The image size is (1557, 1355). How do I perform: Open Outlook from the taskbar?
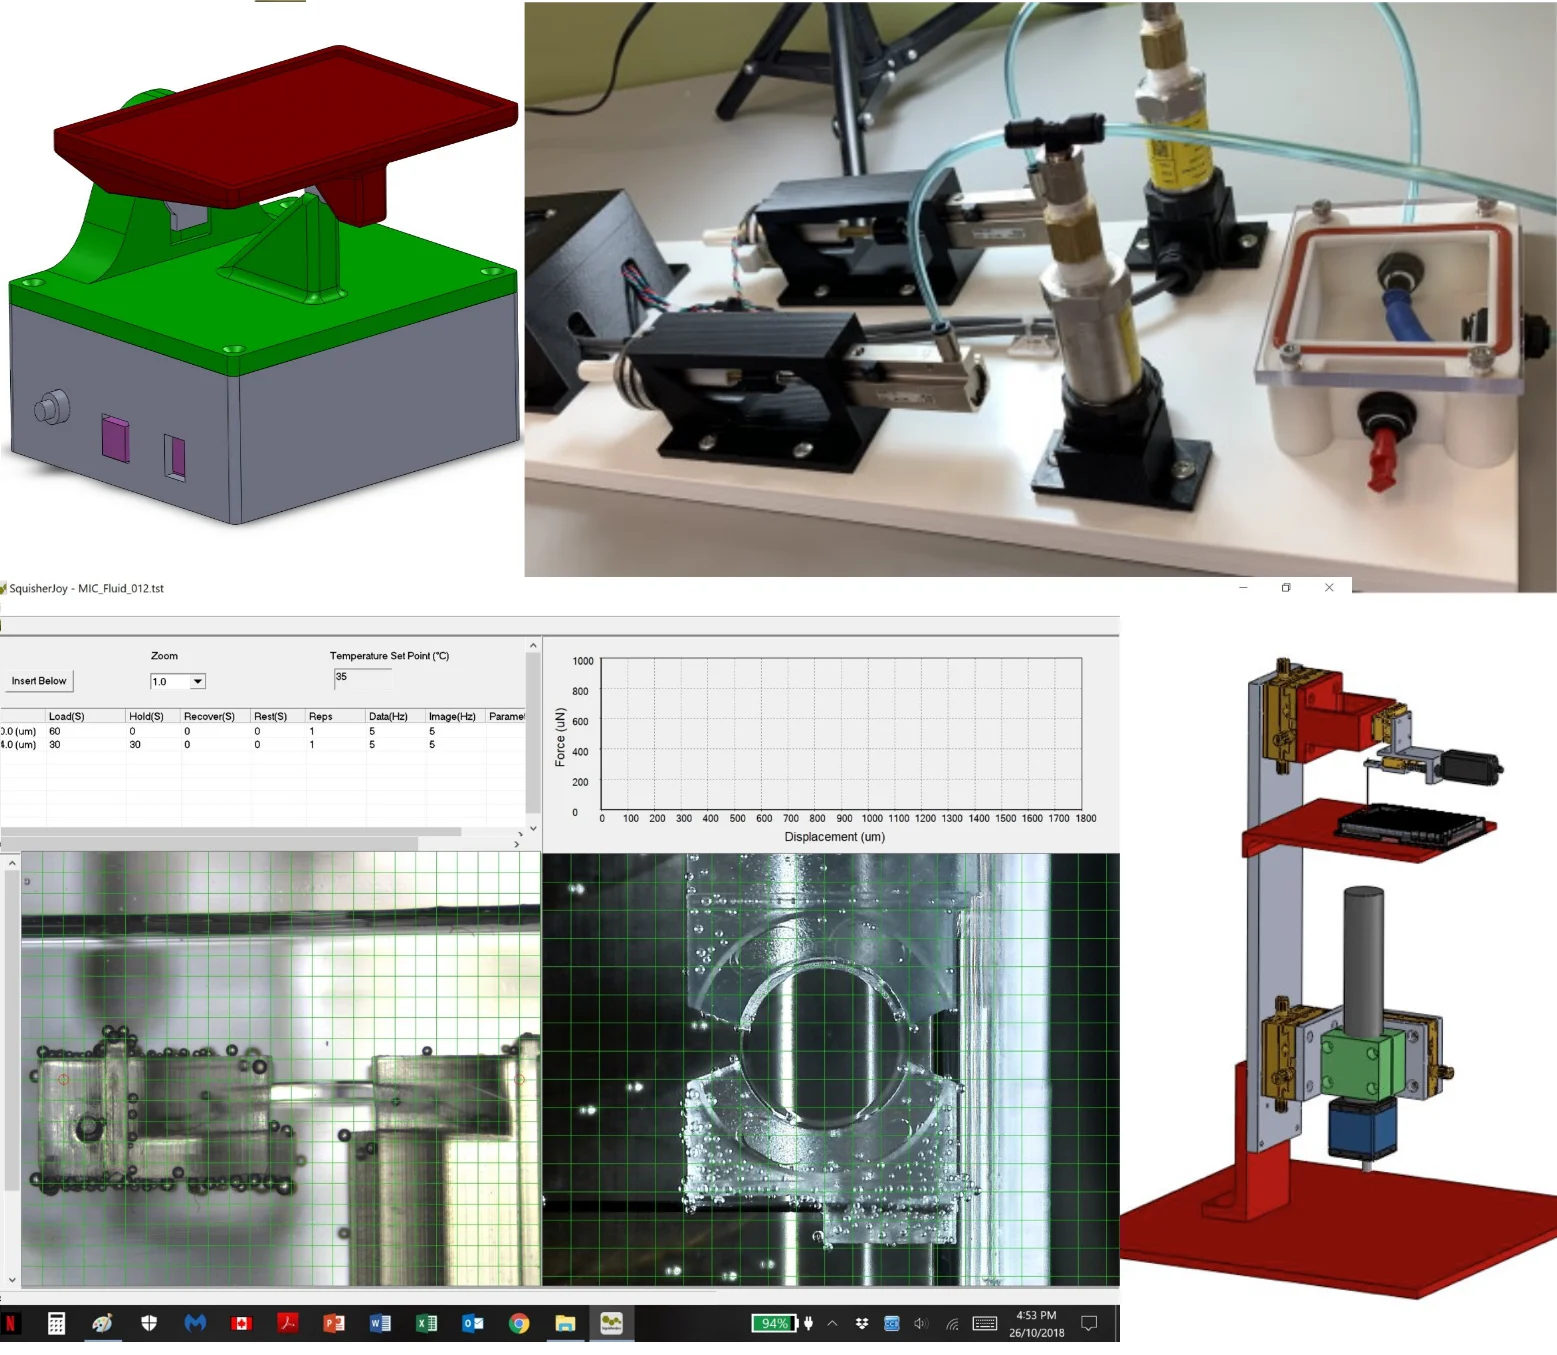[473, 1324]
